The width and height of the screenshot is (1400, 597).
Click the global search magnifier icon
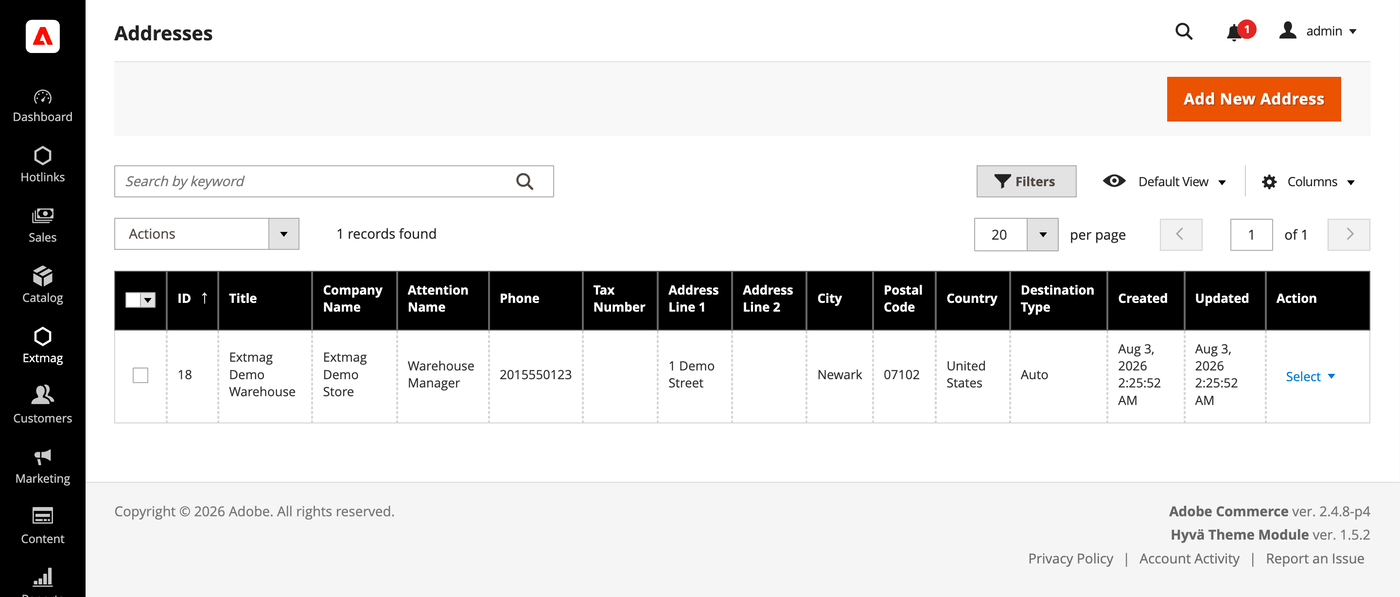pos(1184,31)
